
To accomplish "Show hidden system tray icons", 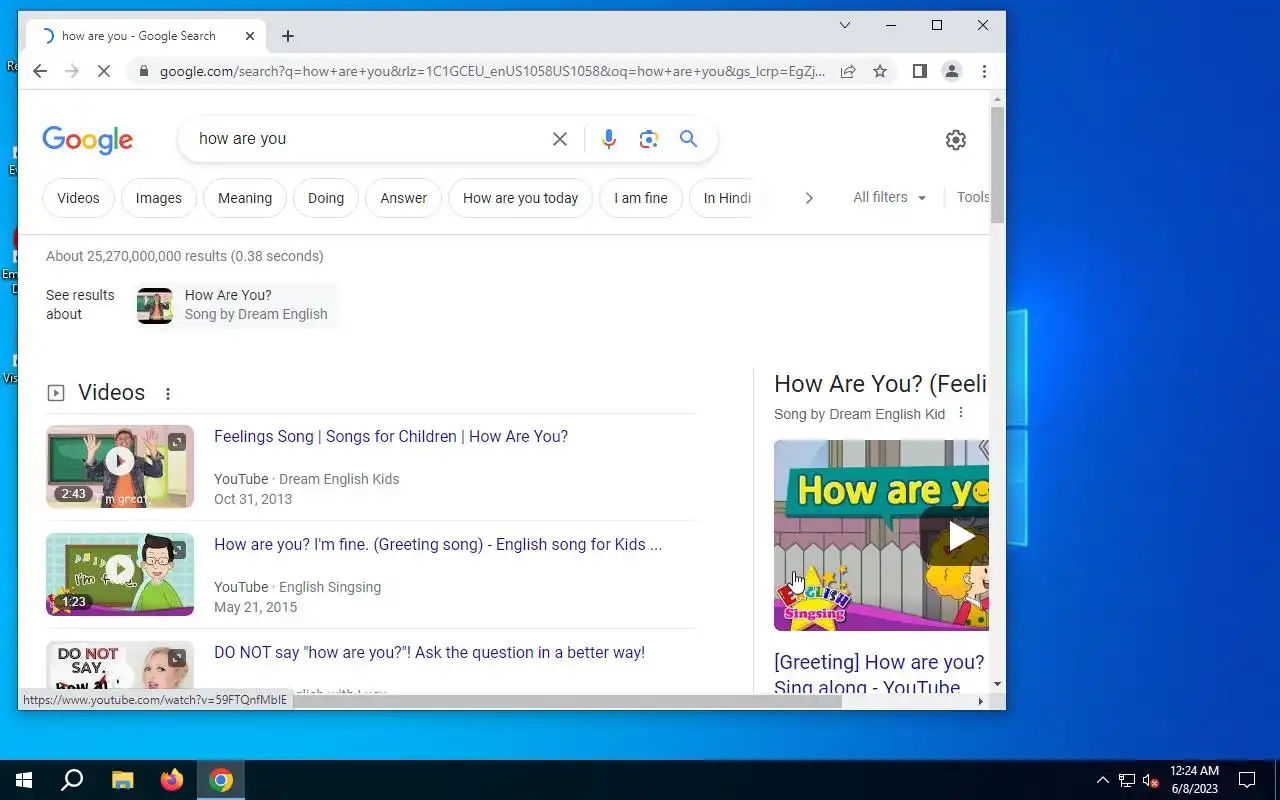I will click(1103, 780).
